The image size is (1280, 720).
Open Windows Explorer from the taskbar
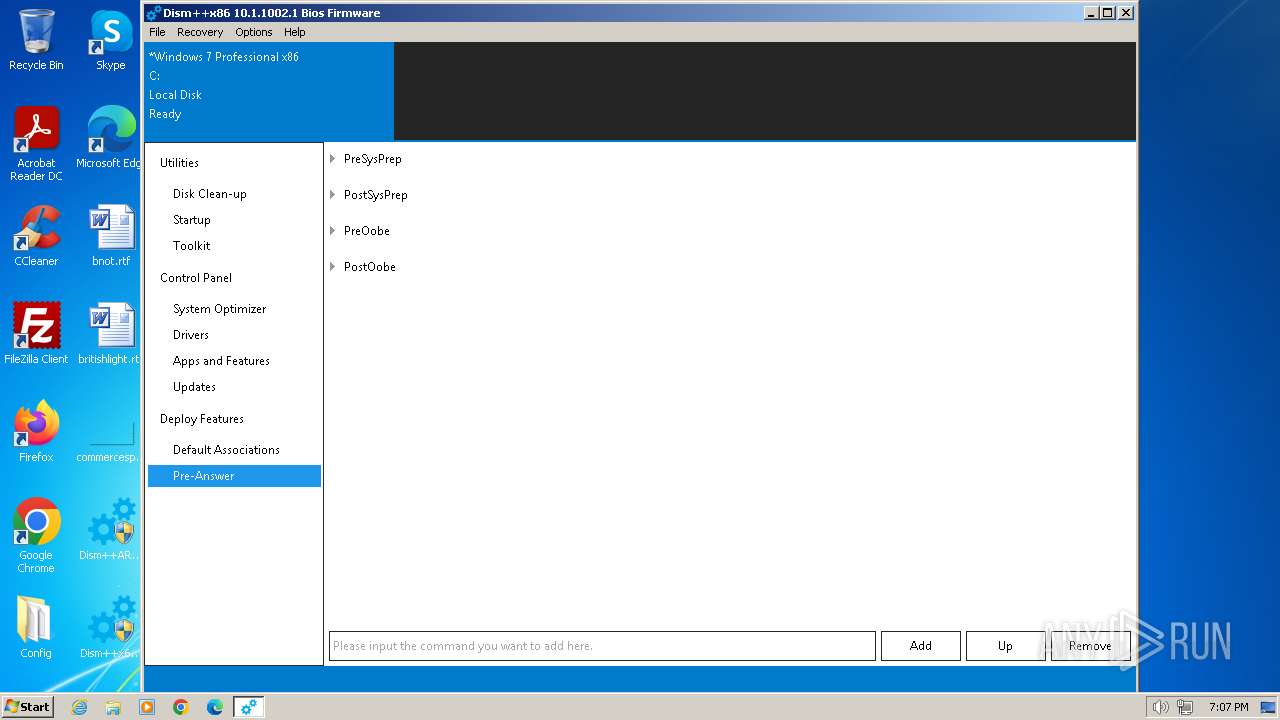[113, 707]
